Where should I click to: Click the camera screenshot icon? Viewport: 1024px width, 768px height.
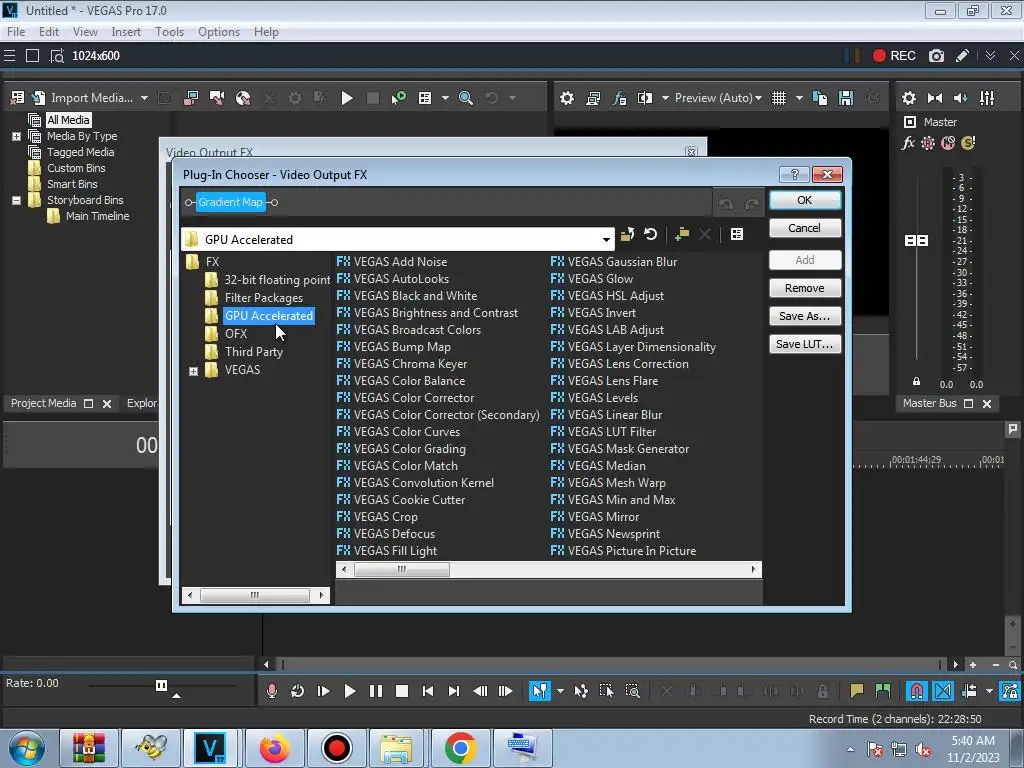[936, 56]
